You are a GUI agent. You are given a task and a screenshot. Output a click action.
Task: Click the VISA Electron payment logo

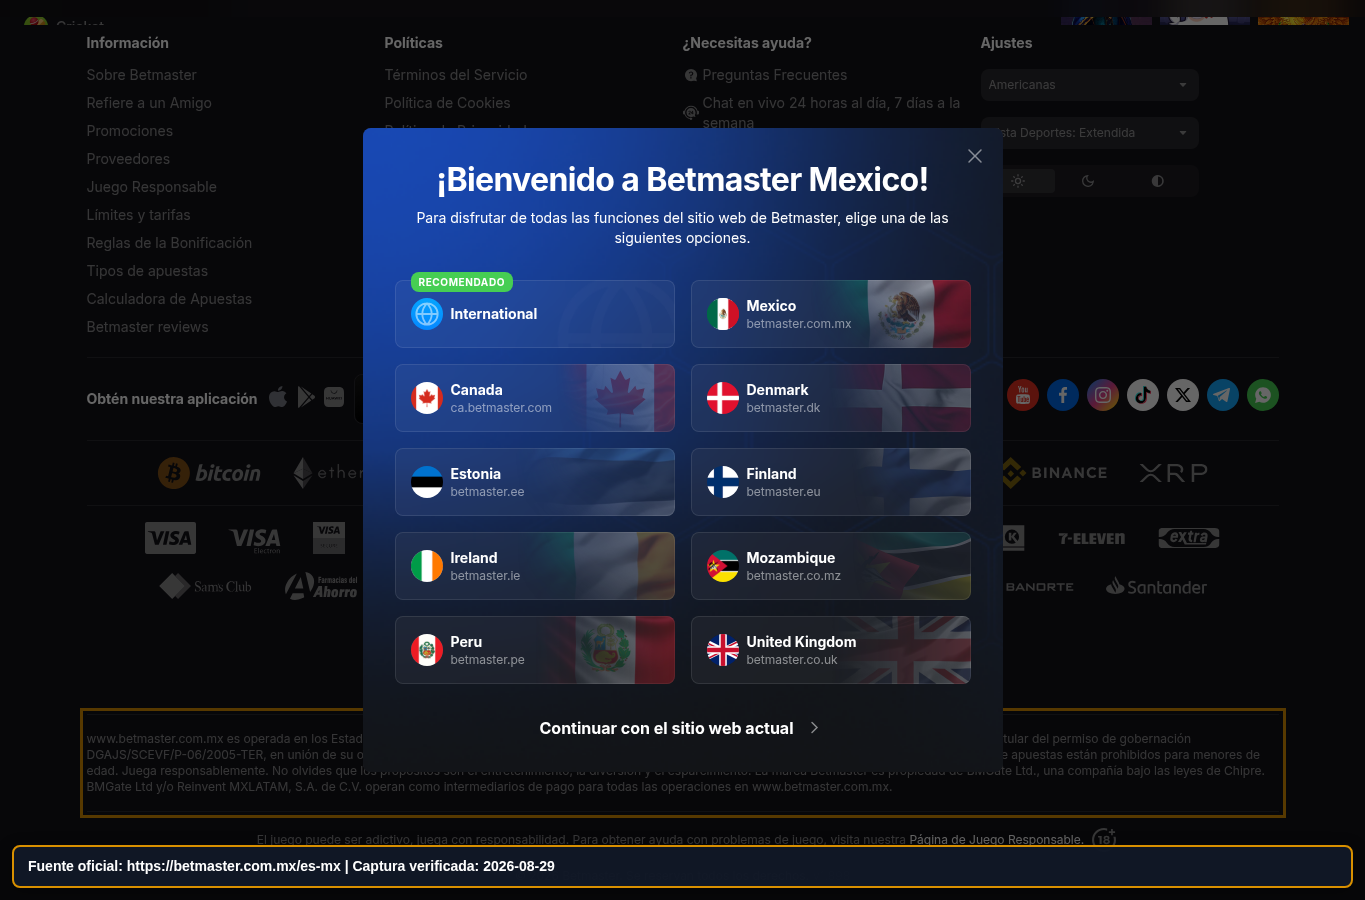click(255, 540)
